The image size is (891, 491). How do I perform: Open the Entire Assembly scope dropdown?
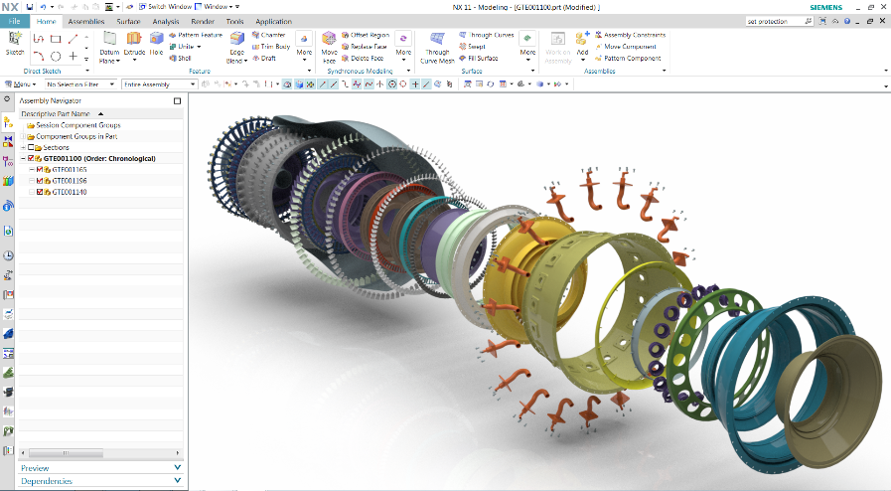coord(160,84)
